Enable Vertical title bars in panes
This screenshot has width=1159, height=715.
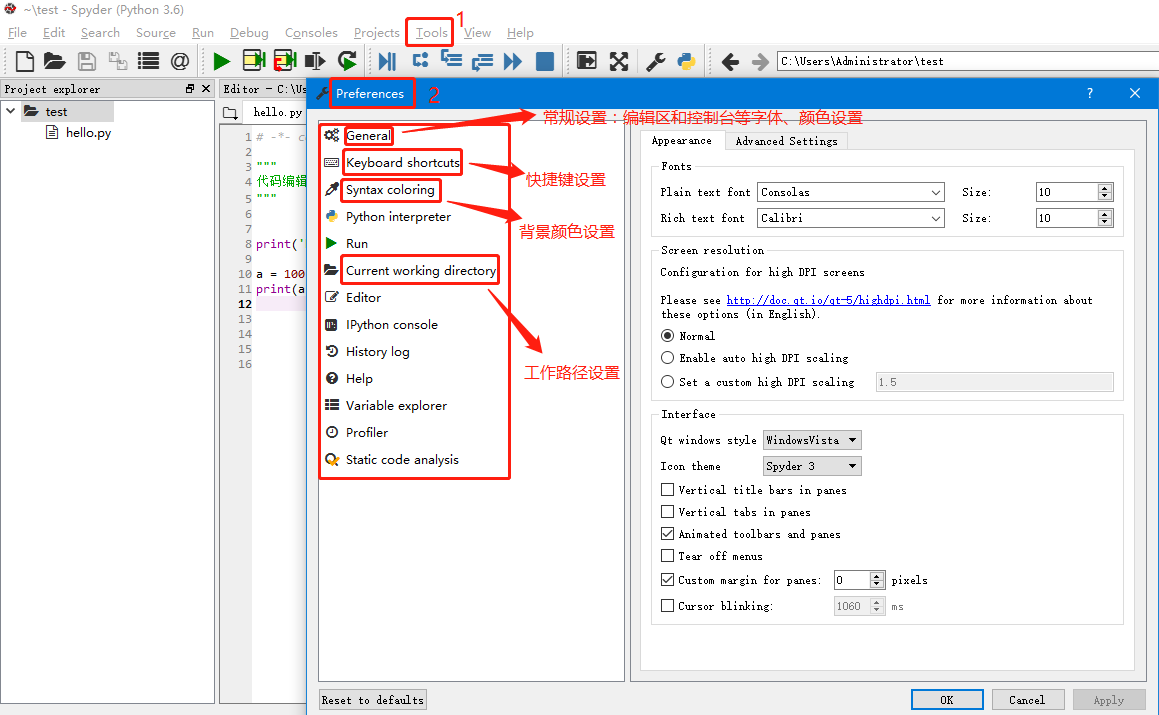[x=667, y=489]
